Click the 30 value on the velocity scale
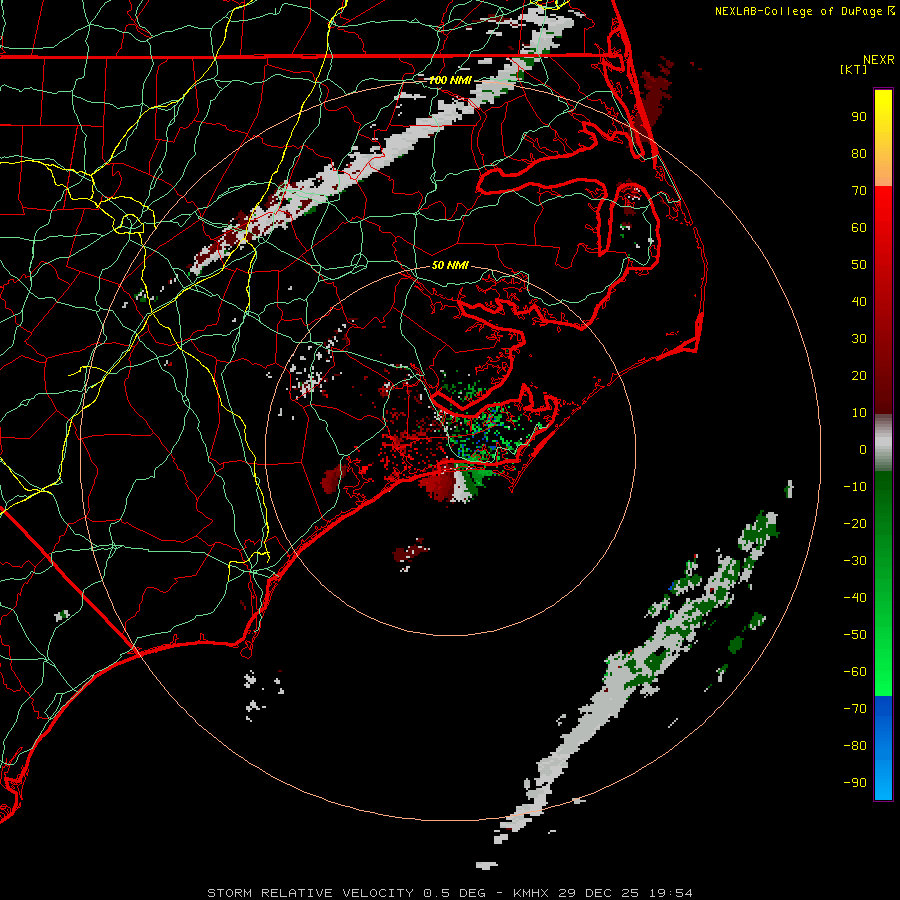The height and width of the screenshot is (900, 900). click(x=859, y=339)
